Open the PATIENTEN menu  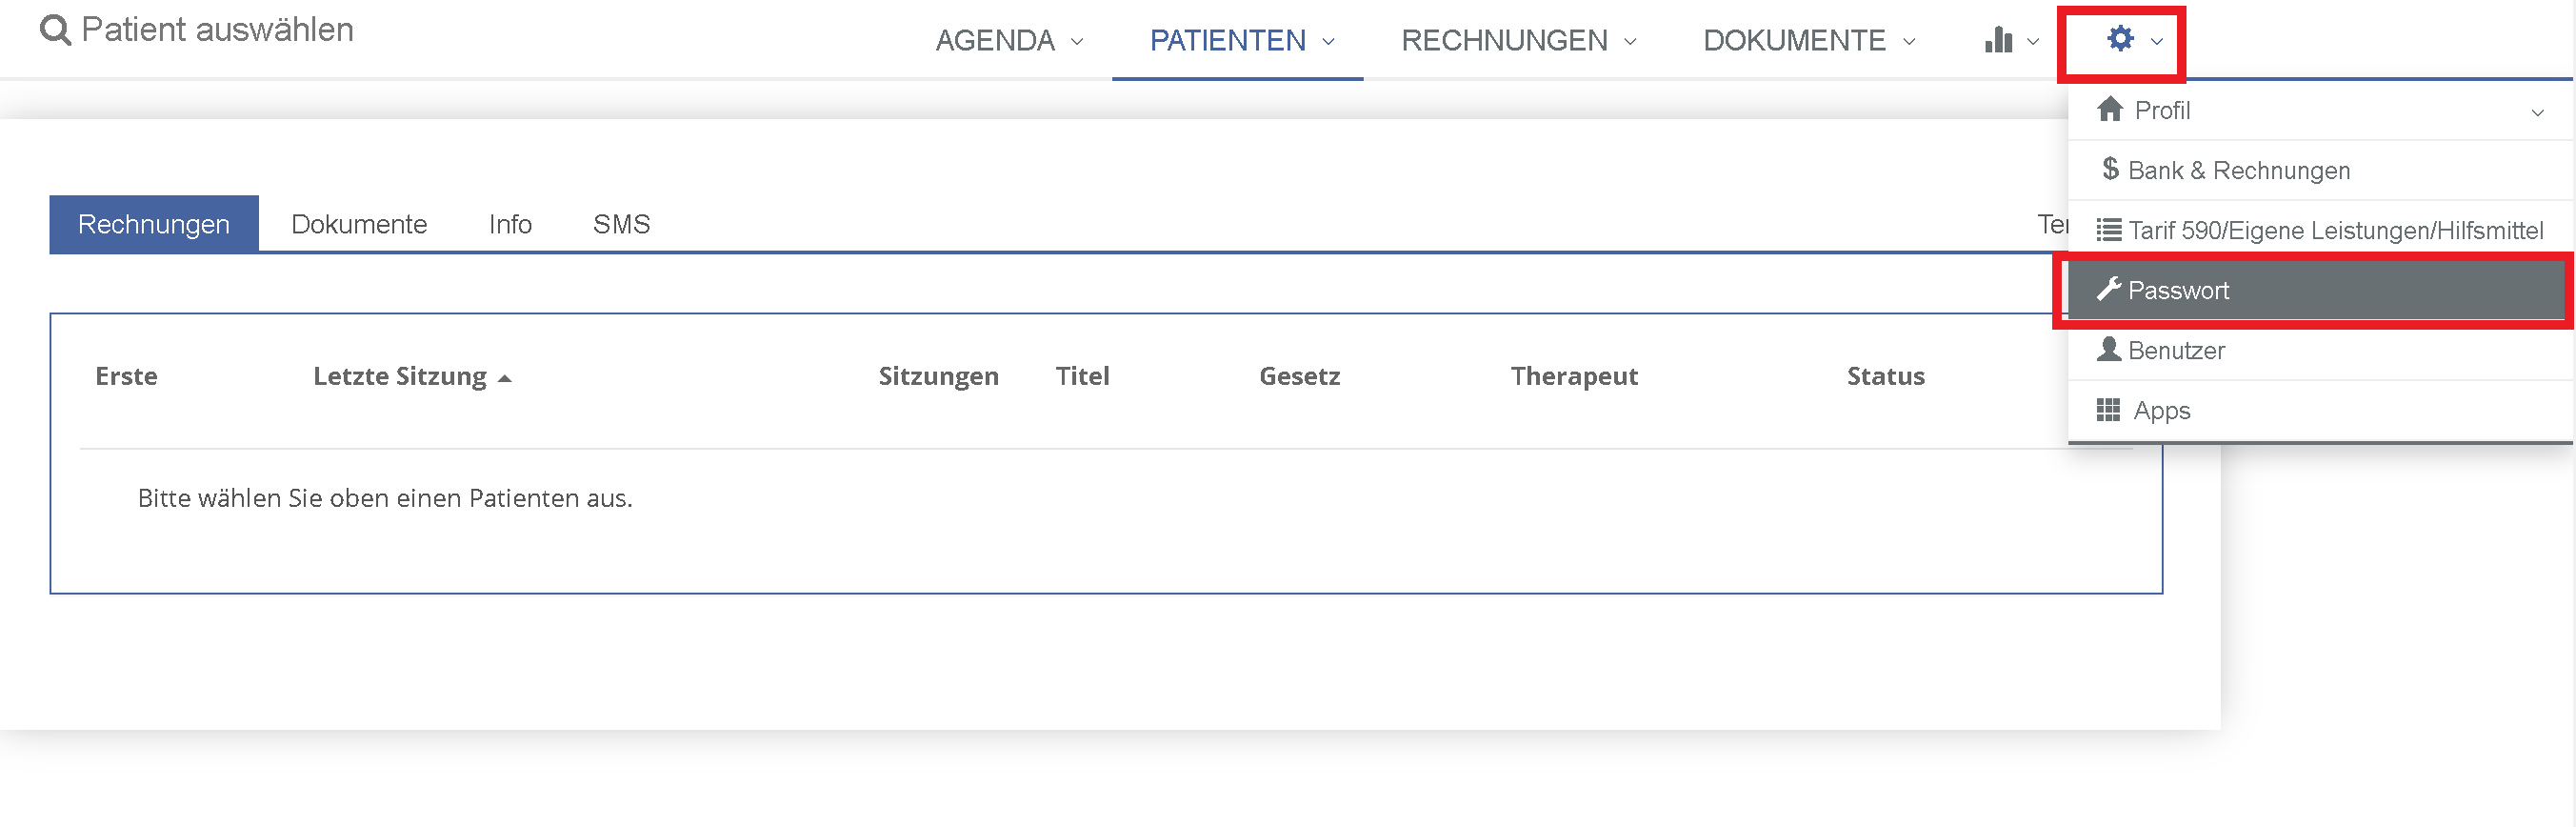[1241, 41]
